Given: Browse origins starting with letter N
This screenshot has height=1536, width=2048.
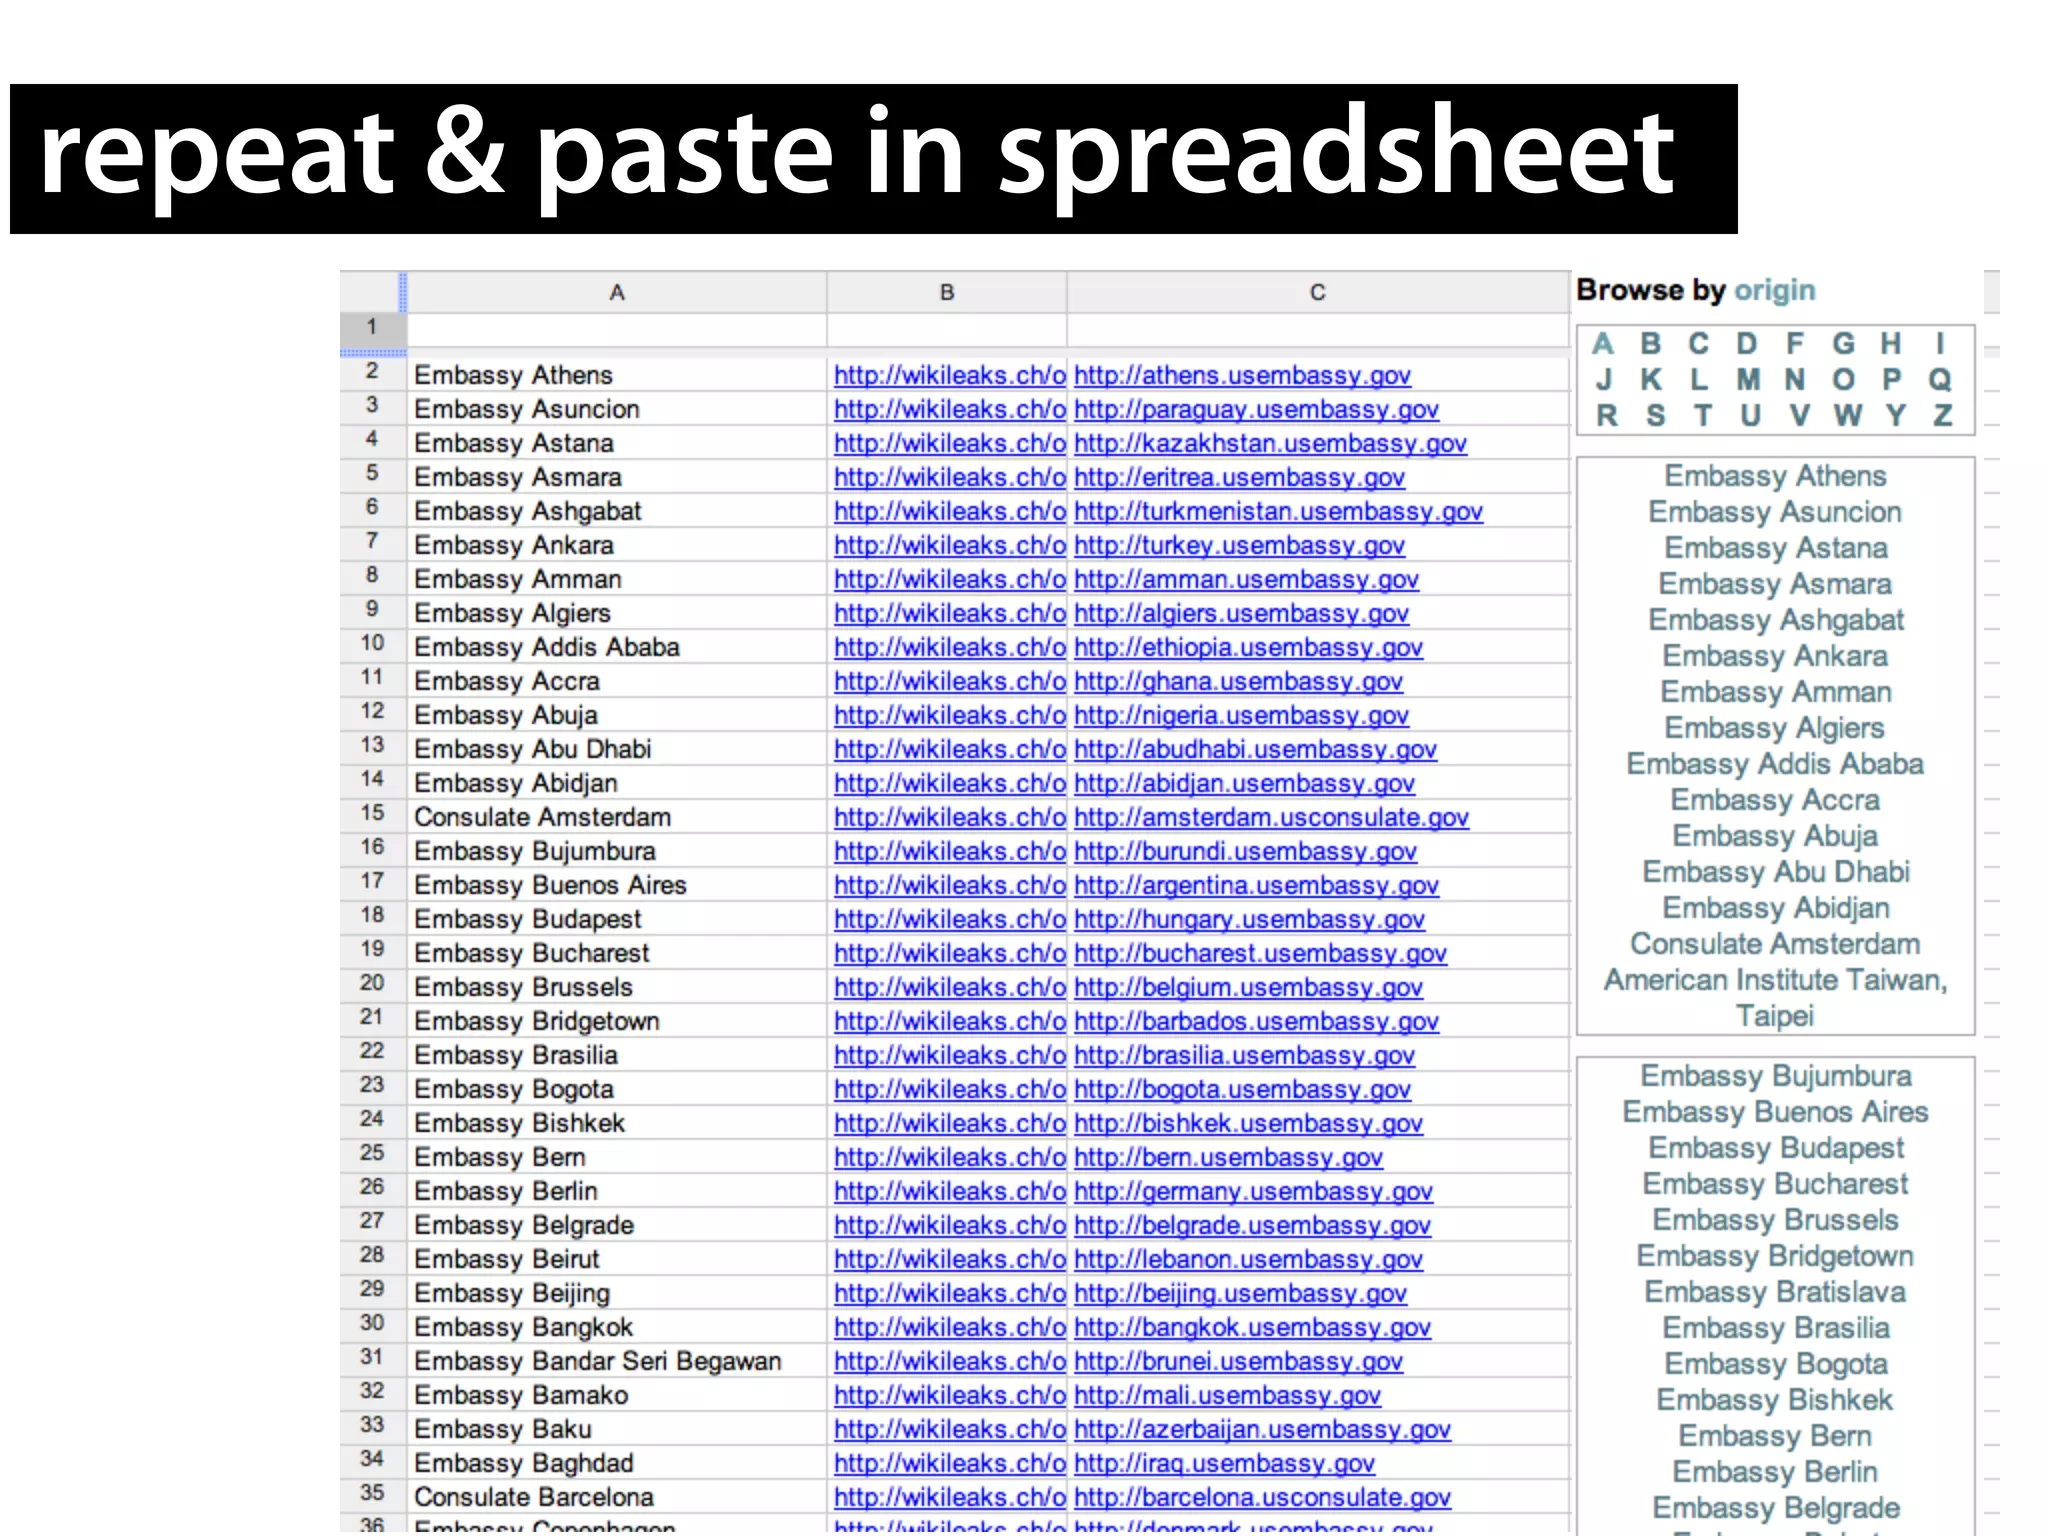Looking at the screenshot, I should (x=1795, y=380).
